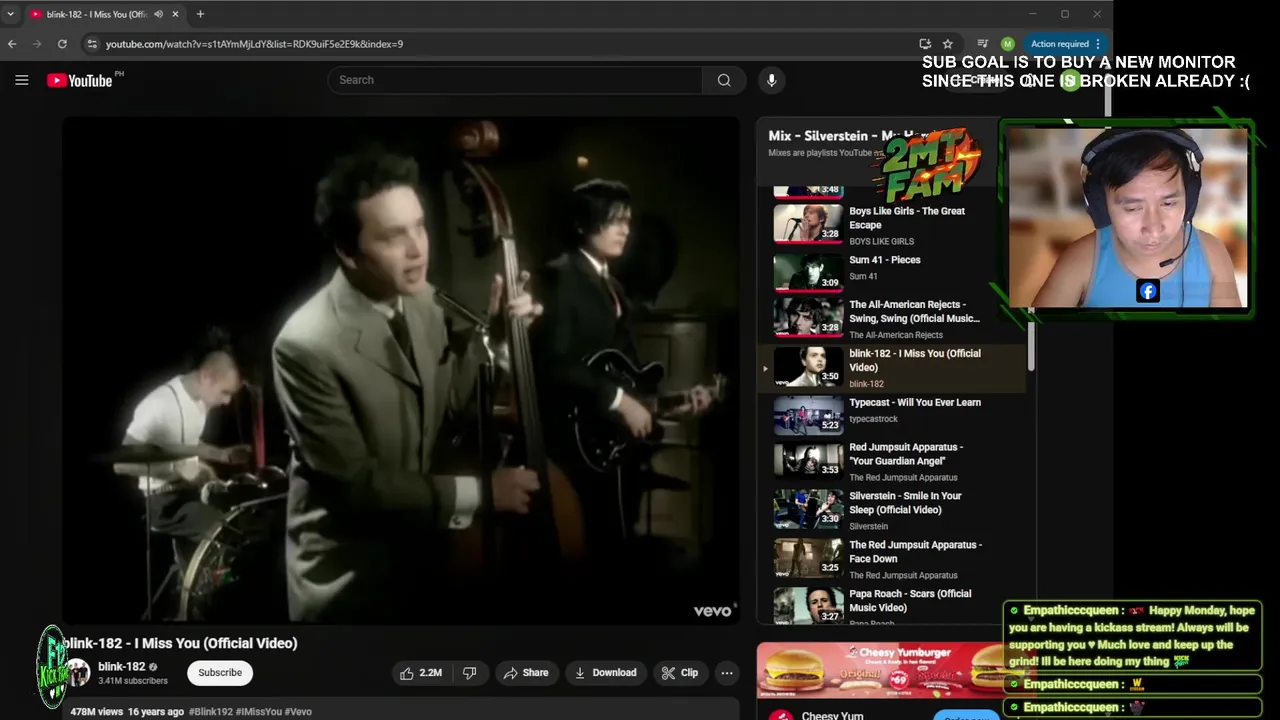
Task: Start voice search with the microphone icon
Action: click(771, 80)
